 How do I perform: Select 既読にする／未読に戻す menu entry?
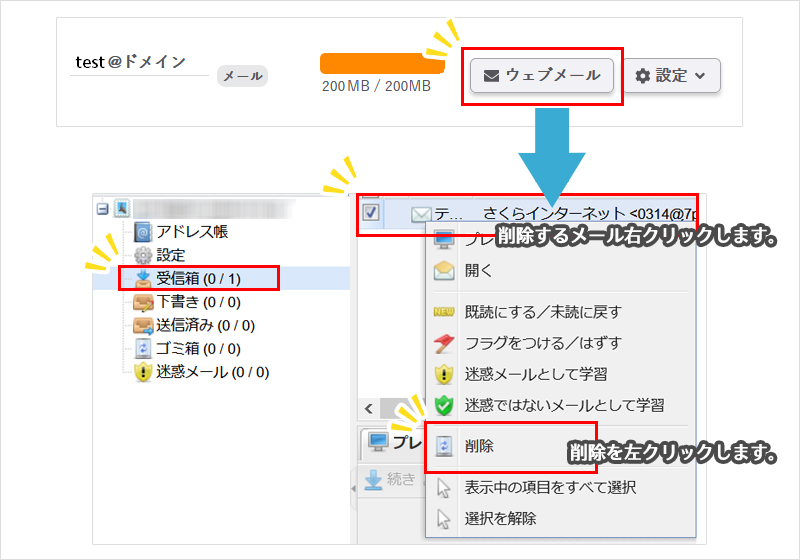[x=542, y=312]
